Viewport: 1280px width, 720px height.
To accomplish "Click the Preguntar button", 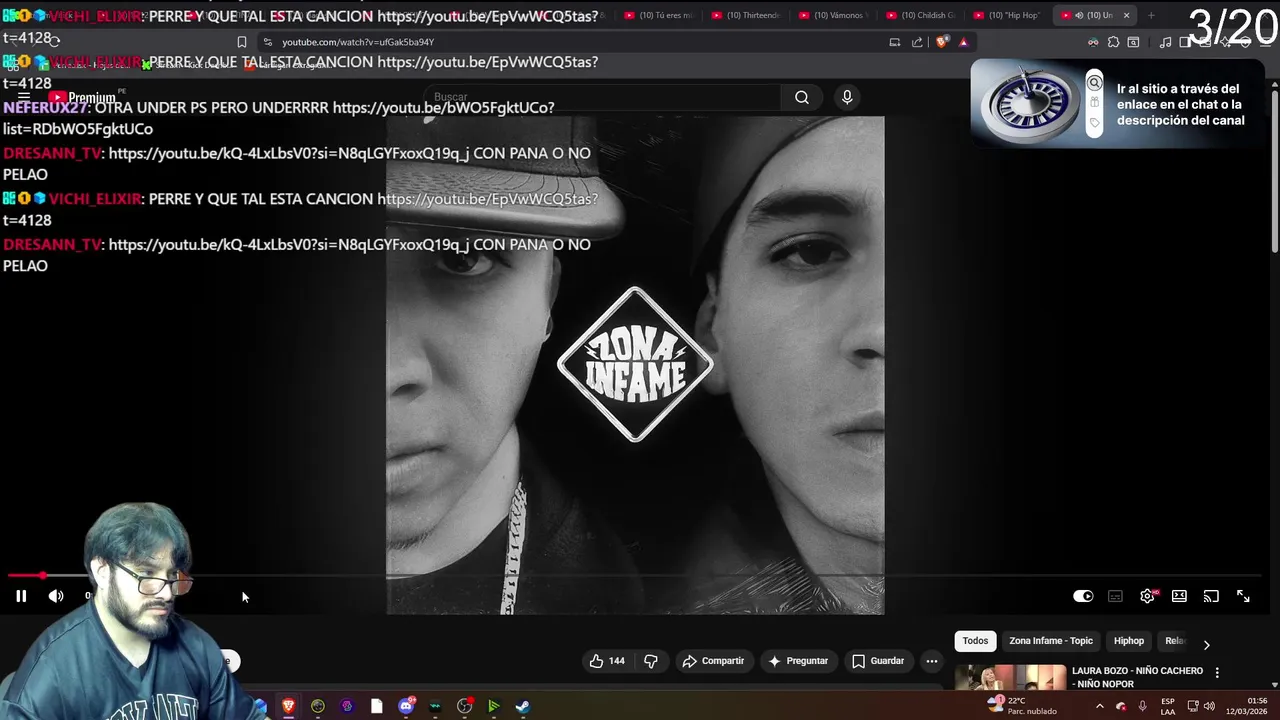I will tap(798, 661).
